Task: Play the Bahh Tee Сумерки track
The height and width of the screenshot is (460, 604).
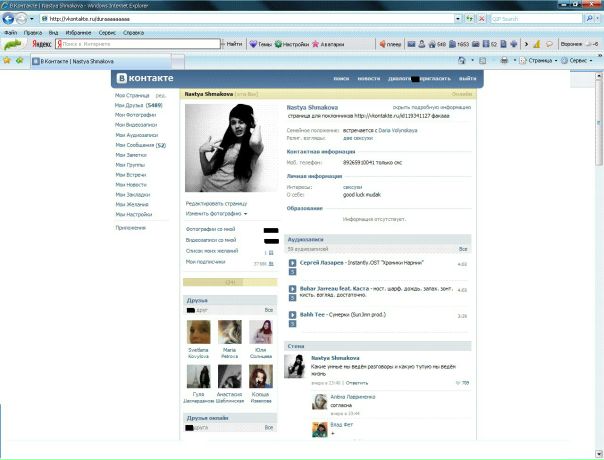Action: (291, 316)
